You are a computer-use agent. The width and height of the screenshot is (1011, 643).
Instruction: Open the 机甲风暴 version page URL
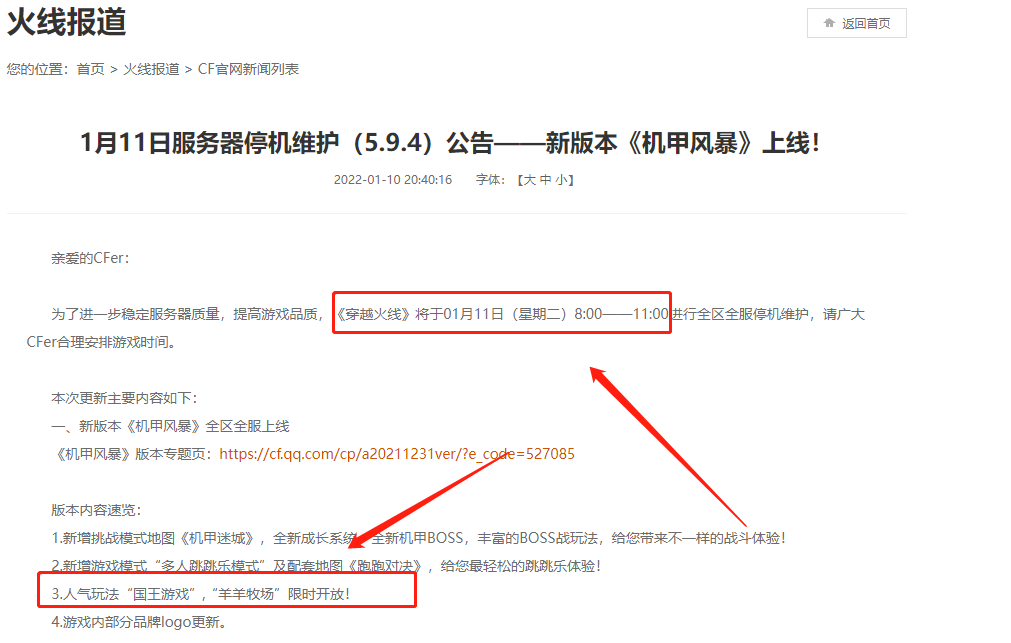coord(397,454)
